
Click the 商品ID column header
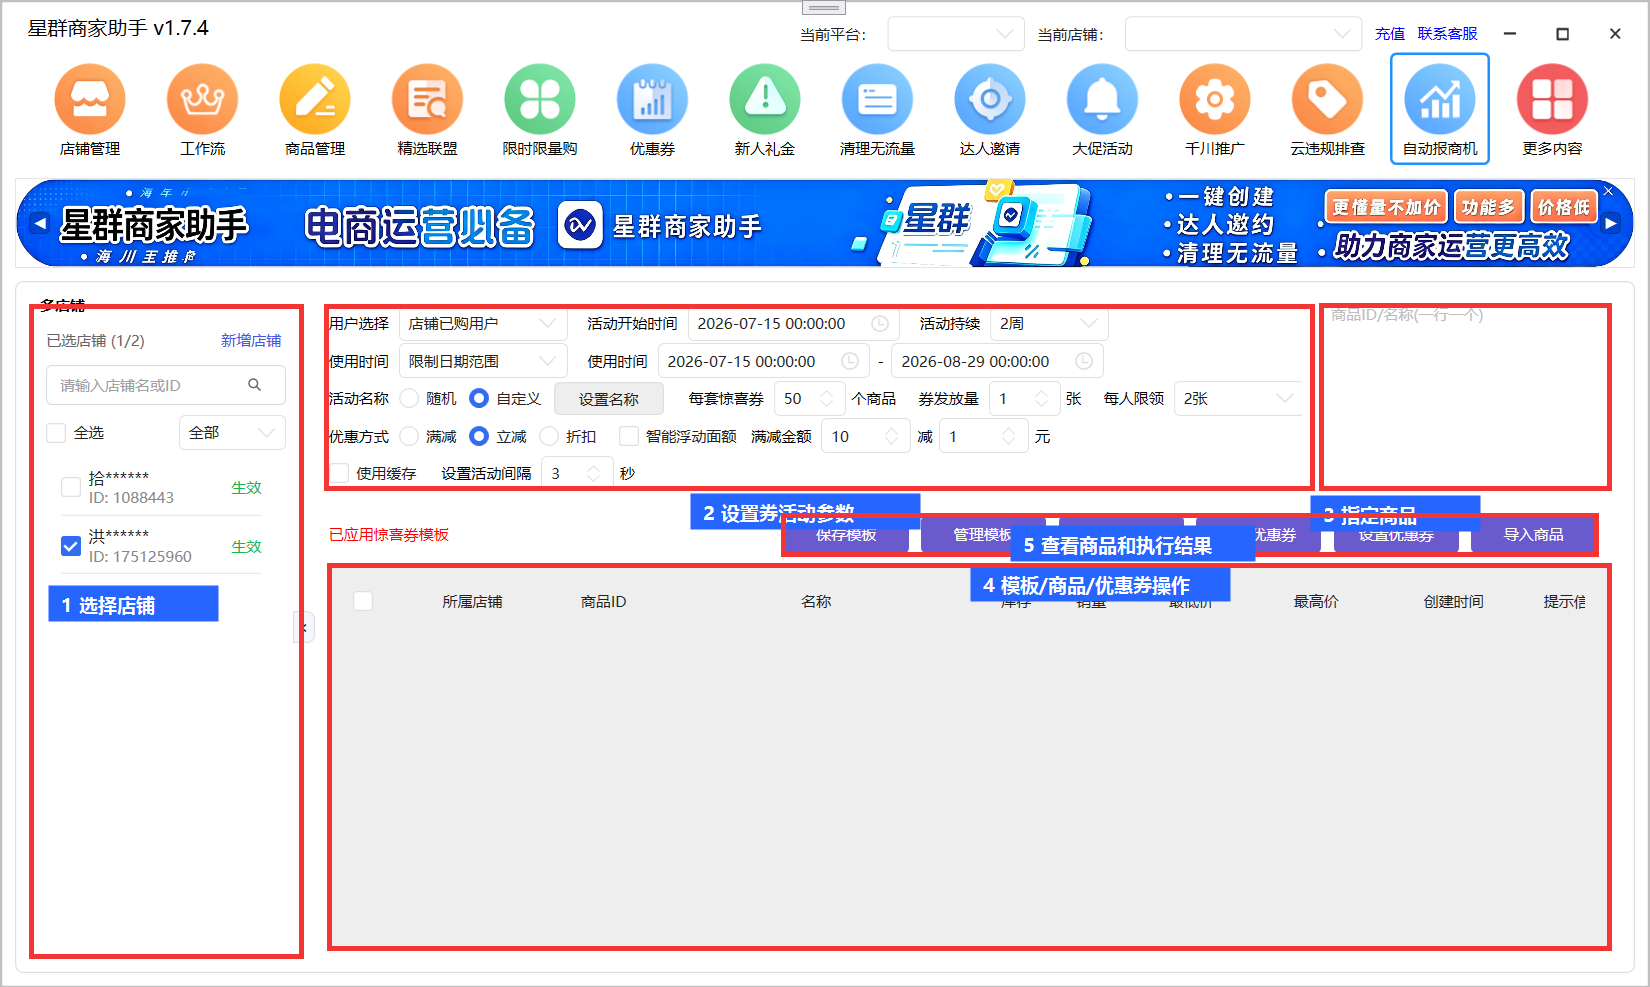tap(604, 602)
